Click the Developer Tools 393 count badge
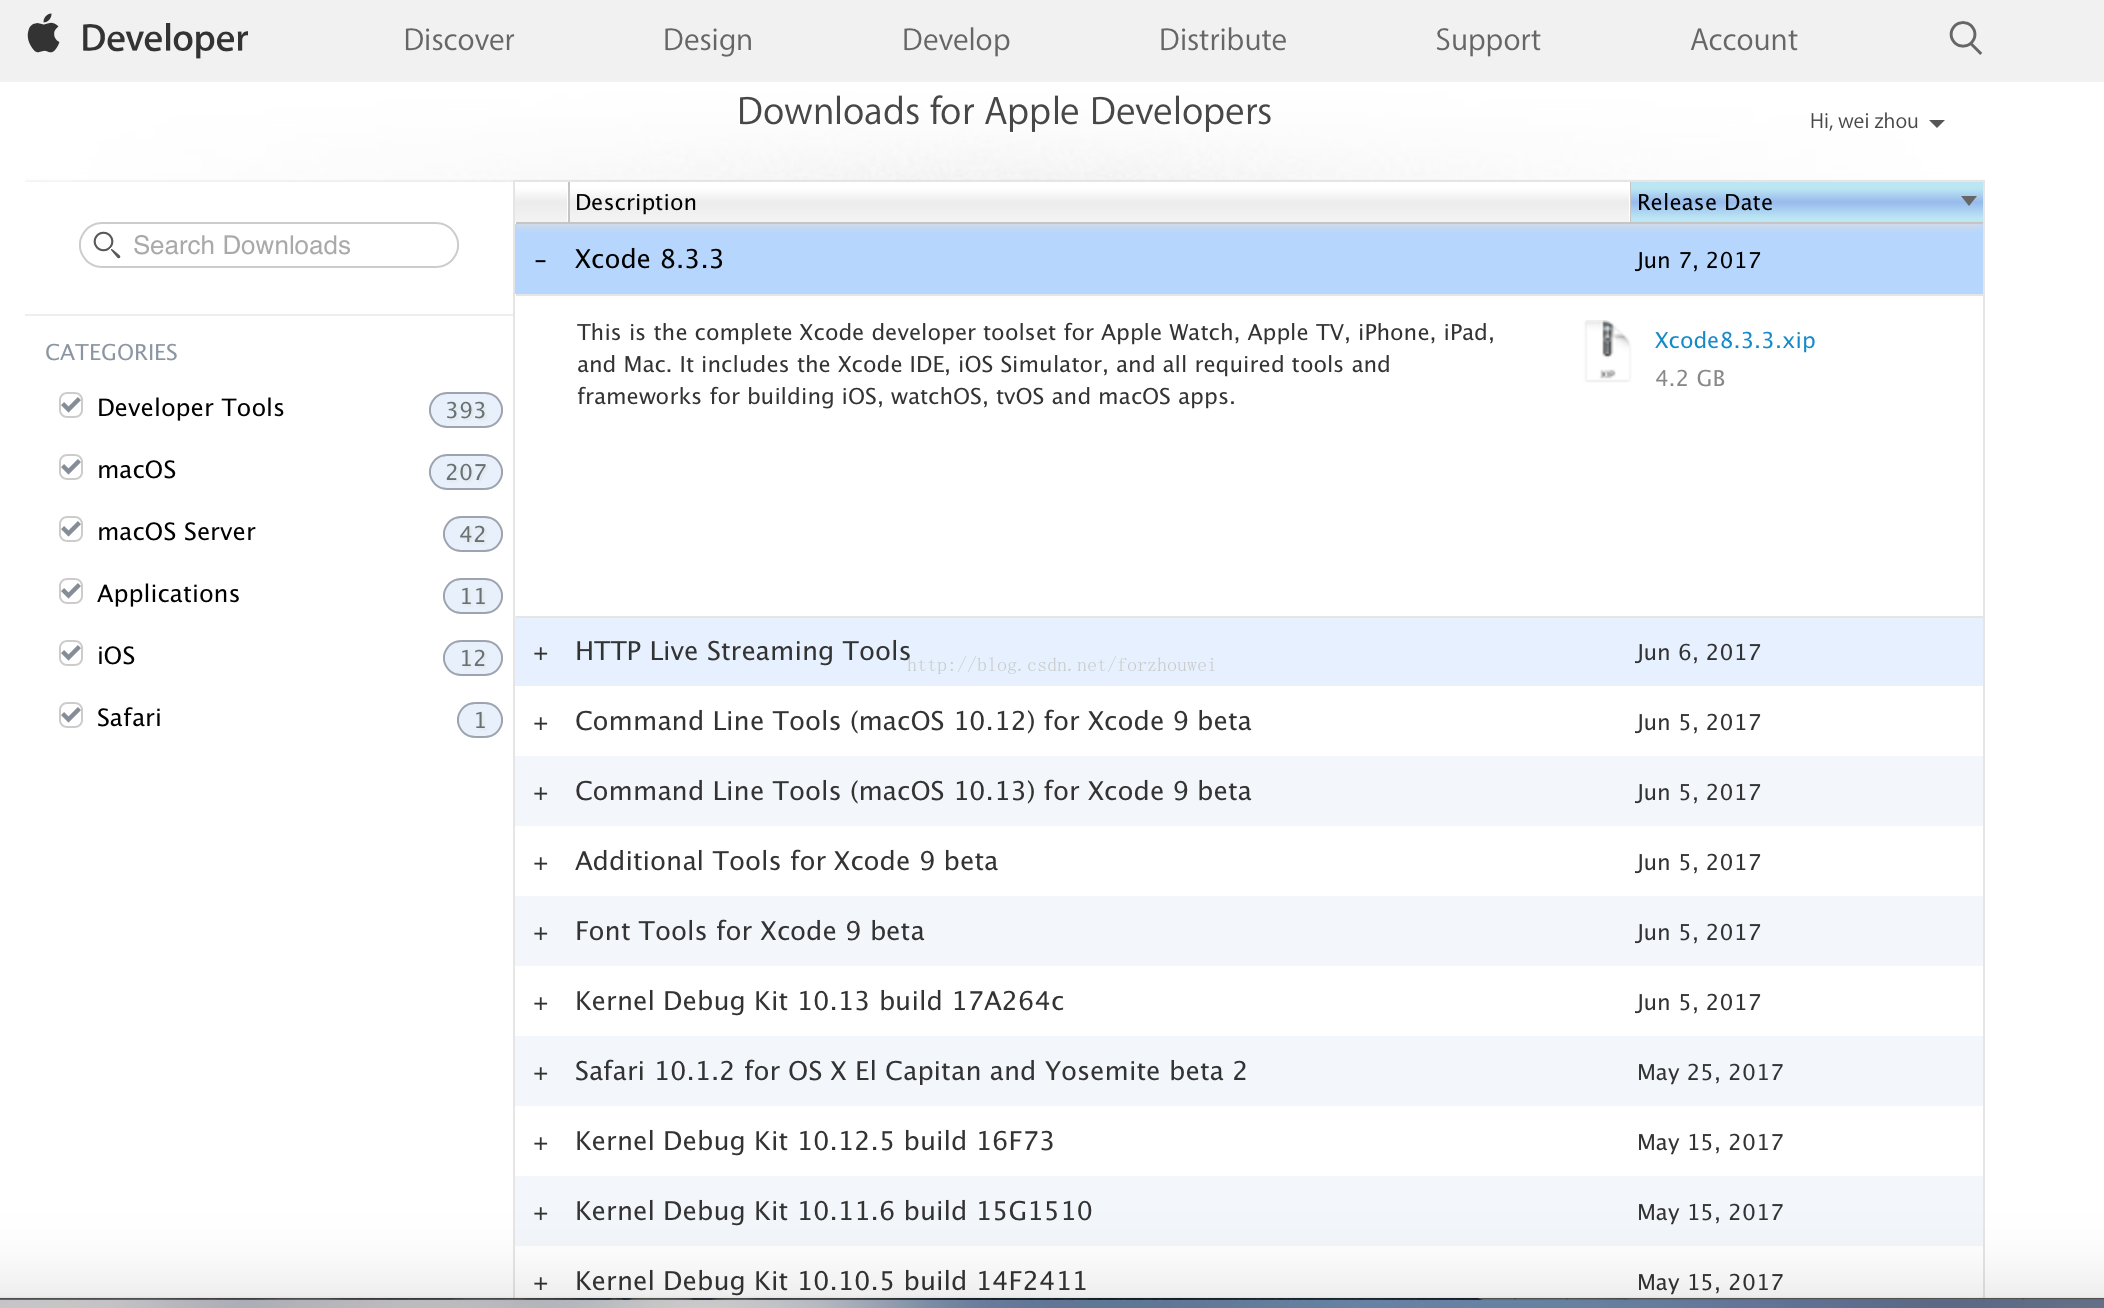Viewport: 2104px width, 1308px height. point(466,410)
